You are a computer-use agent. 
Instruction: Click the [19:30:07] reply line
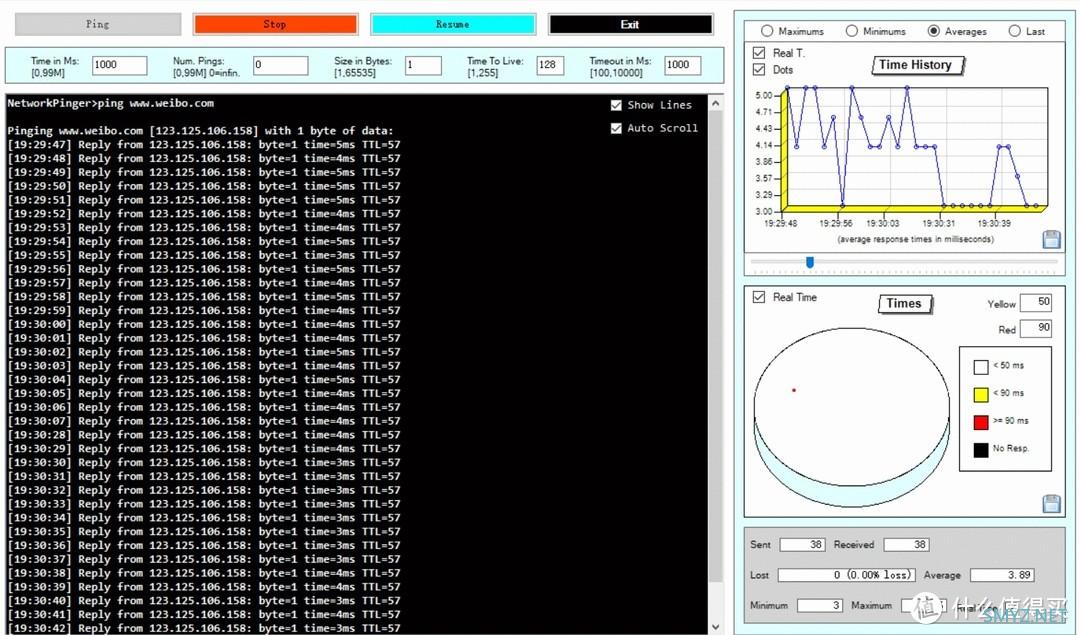[x=204, y=421]
